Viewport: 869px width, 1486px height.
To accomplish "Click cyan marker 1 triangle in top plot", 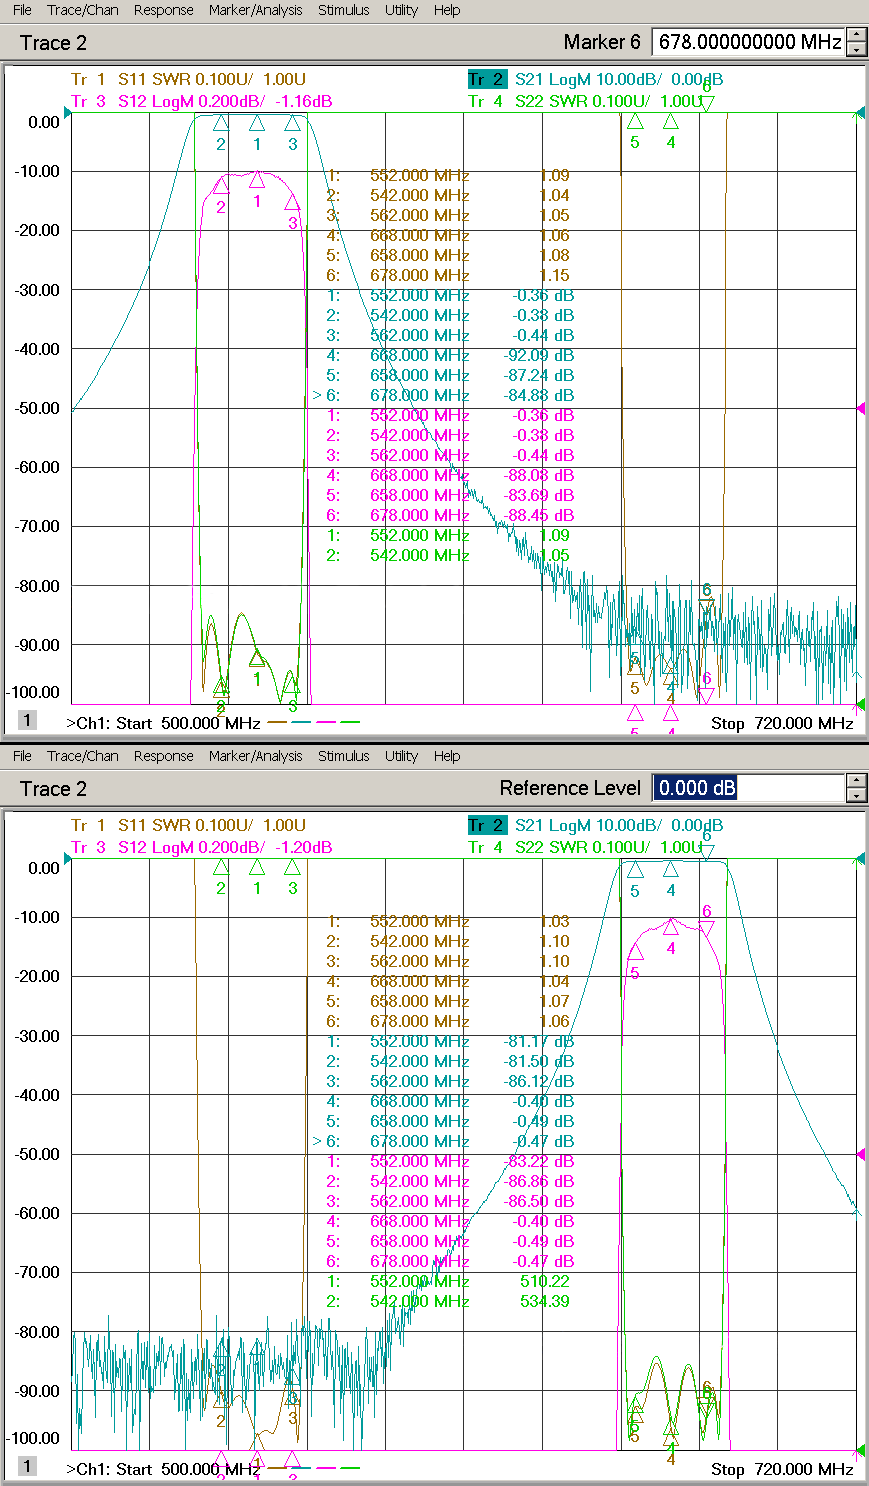I will coord(257,123).
